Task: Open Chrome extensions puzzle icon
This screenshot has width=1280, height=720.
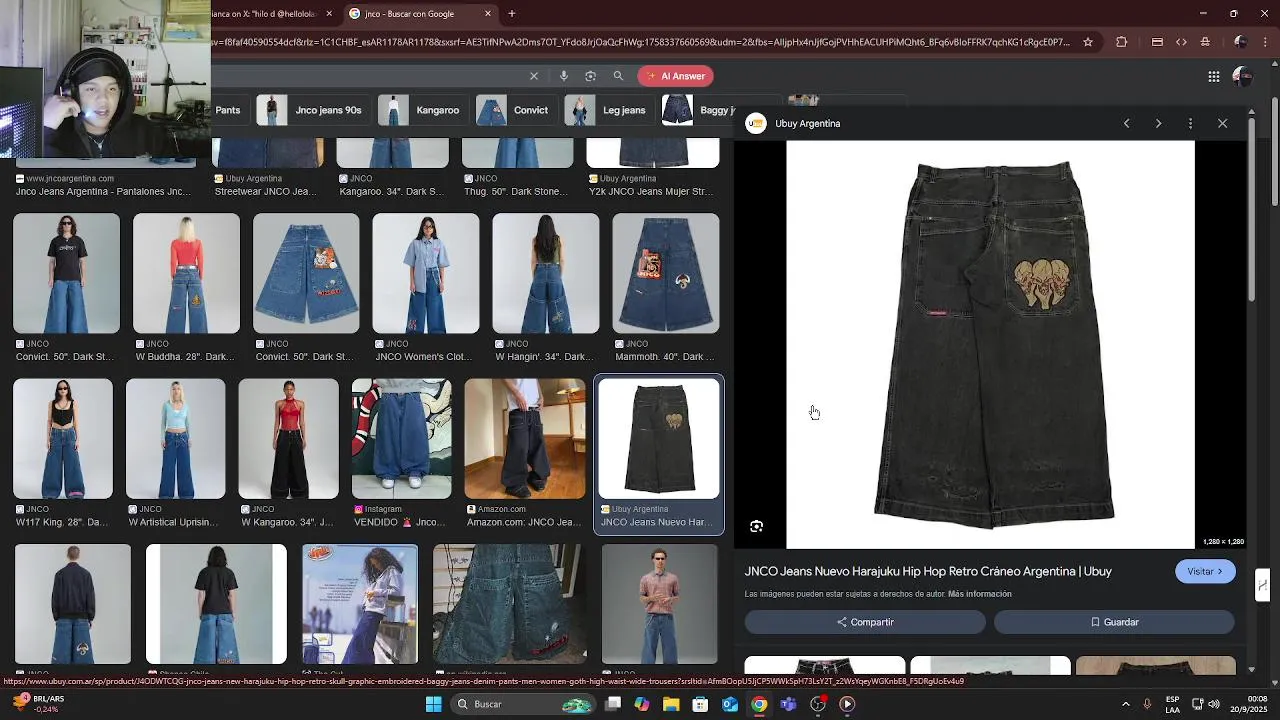Action: click(x=1121, y=42)
